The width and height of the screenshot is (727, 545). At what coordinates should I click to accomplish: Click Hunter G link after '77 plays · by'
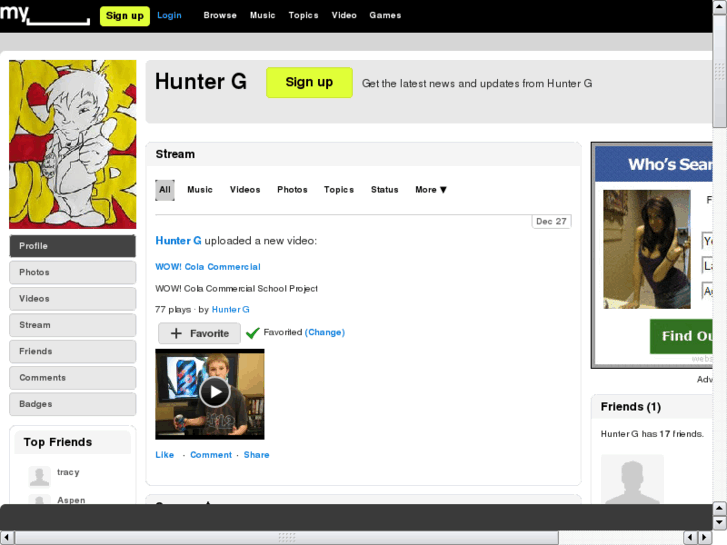tap(230, 309)
